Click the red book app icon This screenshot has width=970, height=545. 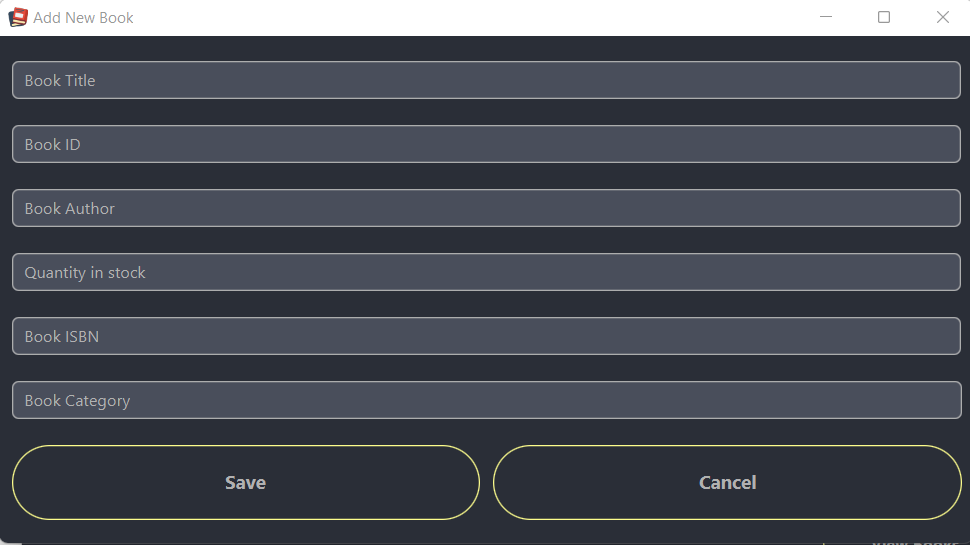(x=18, y=17)
